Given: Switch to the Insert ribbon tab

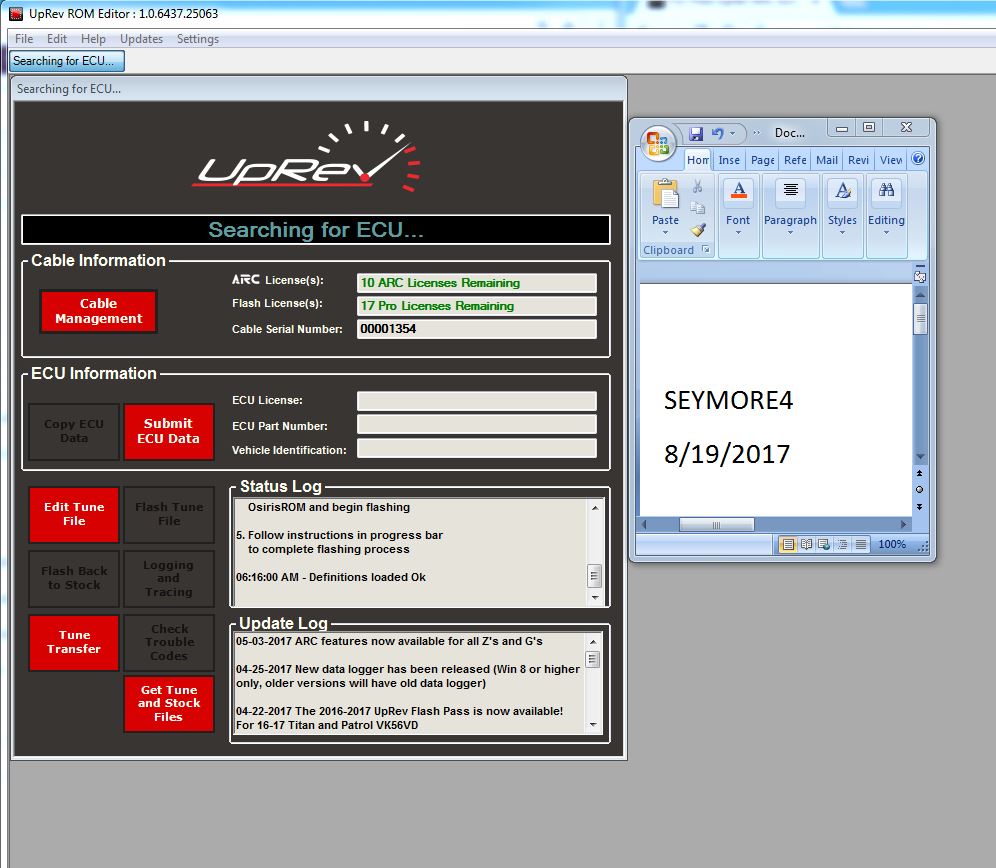Looking at the screenshot, I should 729,160.
